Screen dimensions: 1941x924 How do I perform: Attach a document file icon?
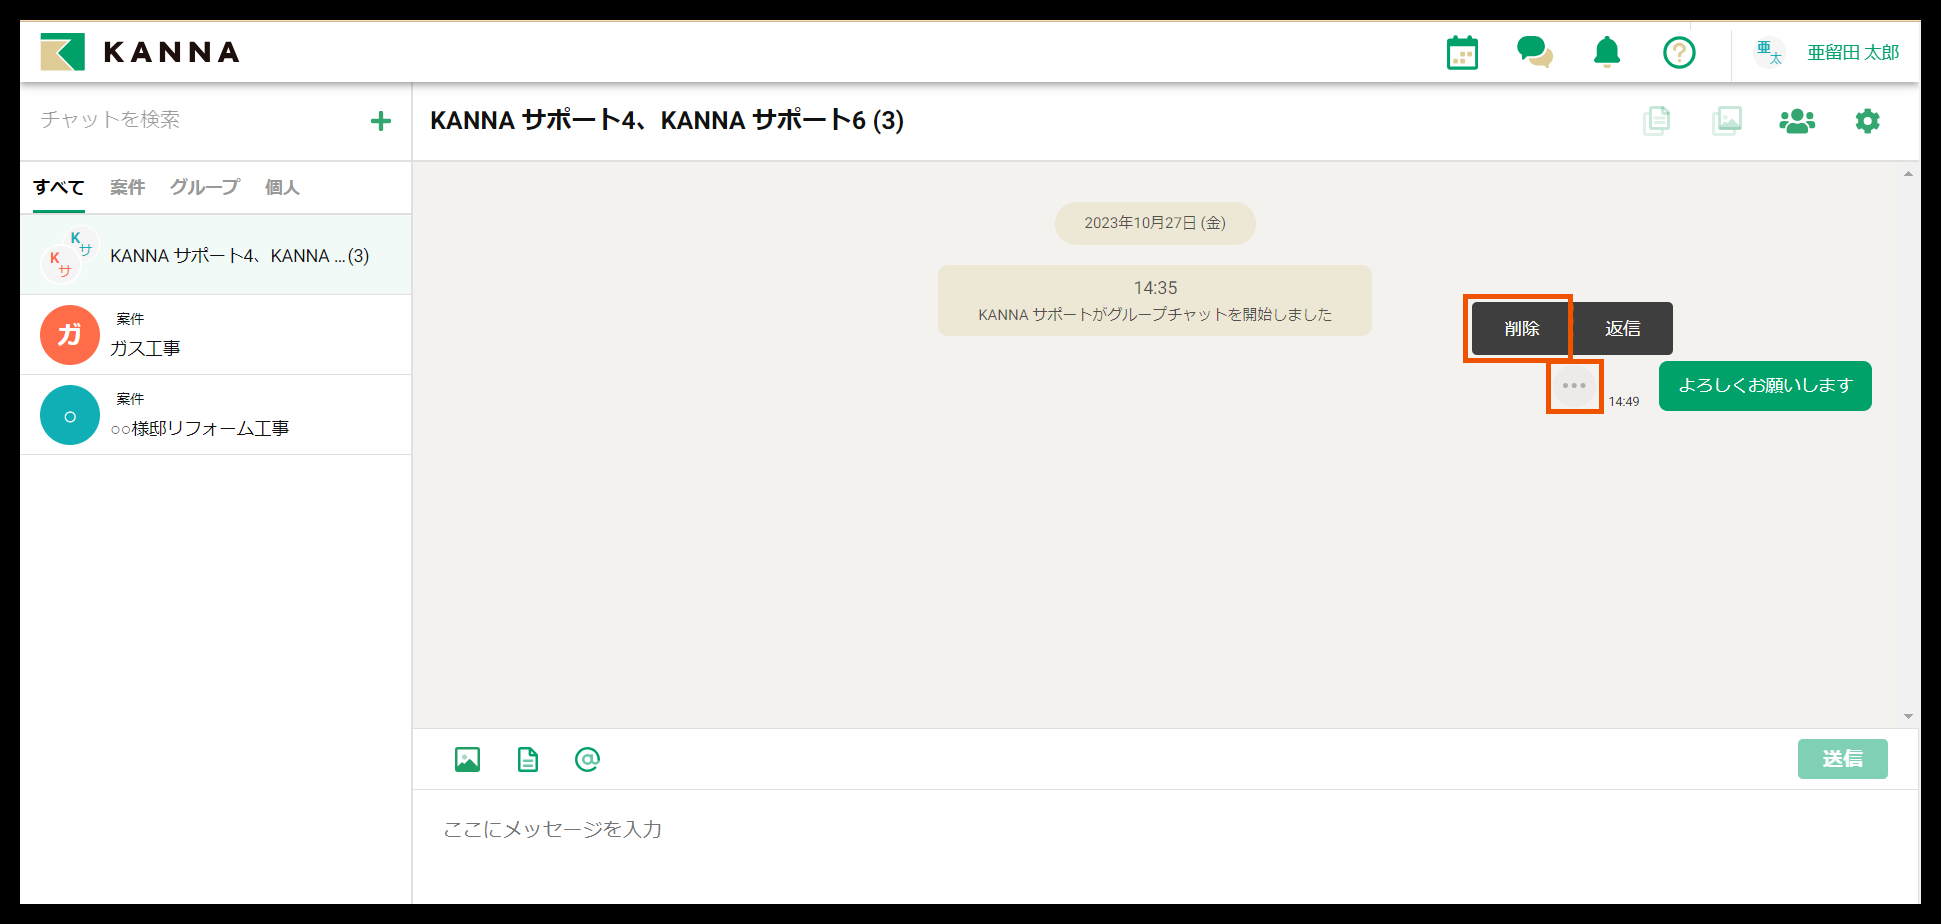[527, 760]
